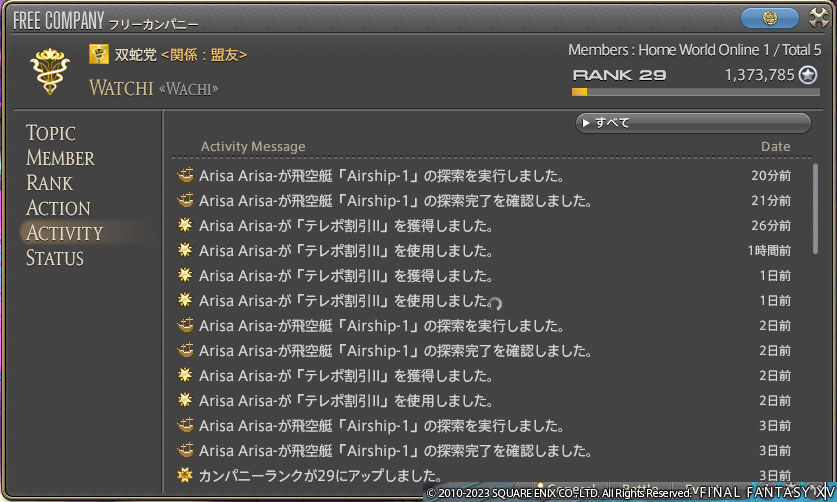837x502 pixels.
Task: Click the 双蛇党 Grand Company flag icon
Action: point(99,54)
